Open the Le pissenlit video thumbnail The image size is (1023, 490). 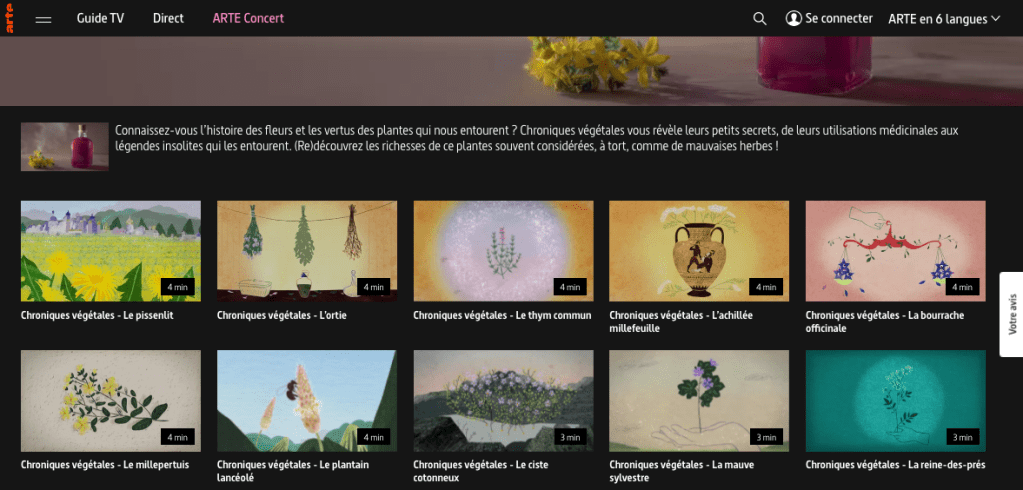[x=111, y=251]
